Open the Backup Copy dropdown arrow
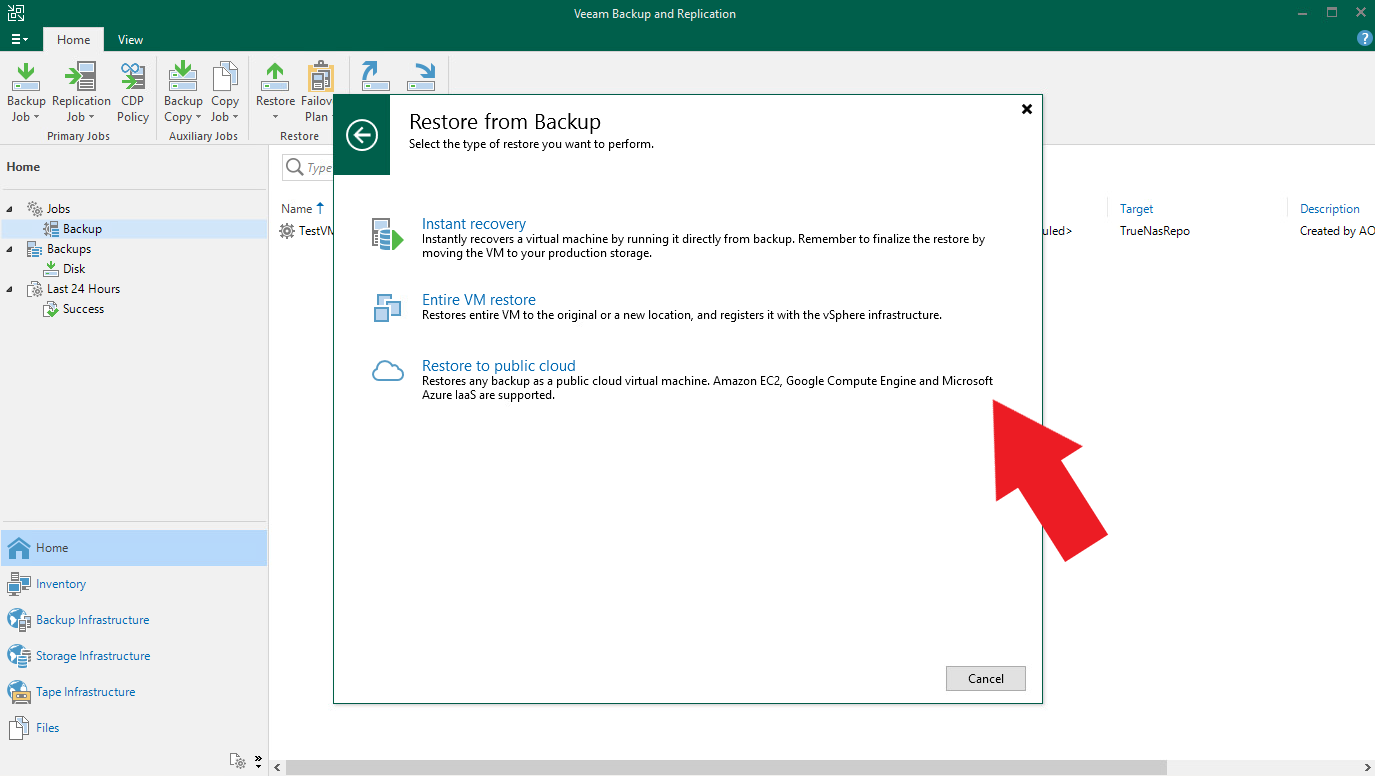Image resolution: width=1375 pixels, height=776 pixels. 198,118
